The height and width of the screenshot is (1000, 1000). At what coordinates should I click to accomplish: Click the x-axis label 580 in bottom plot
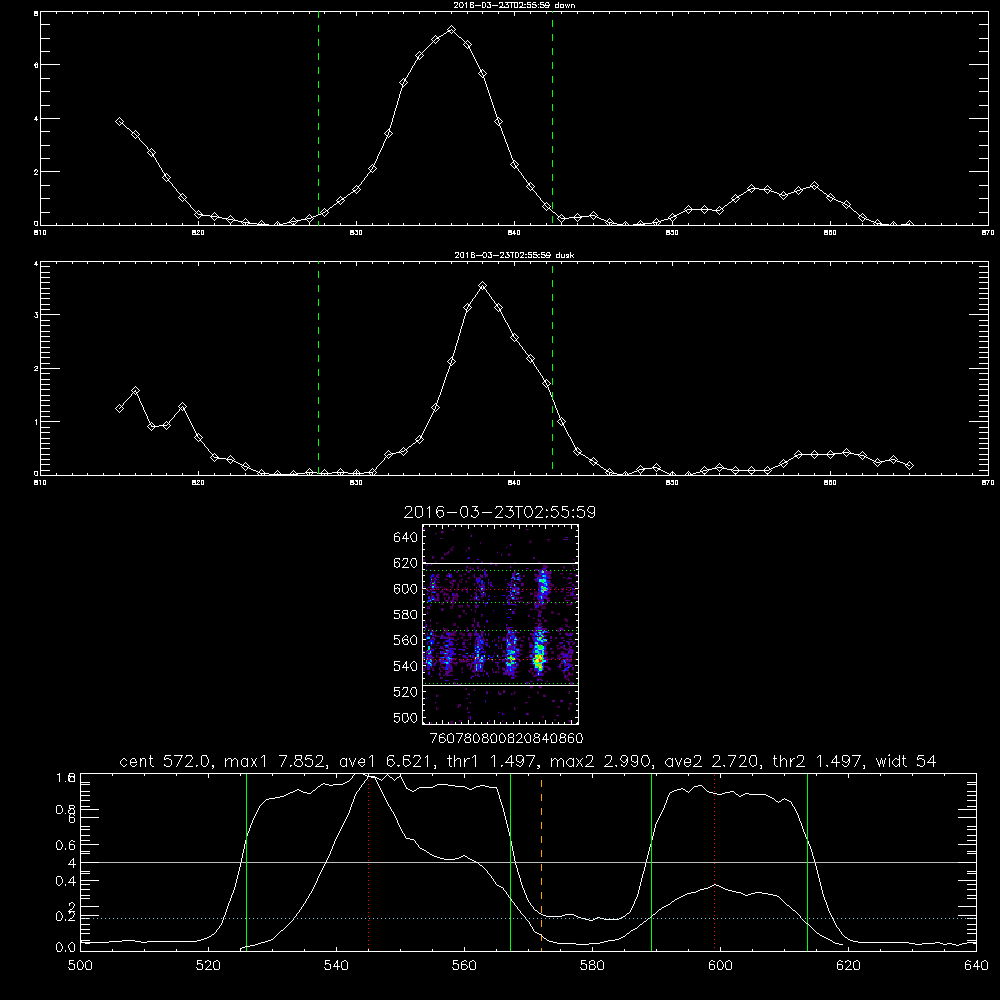pyautogui.click(x=592, y=966)
